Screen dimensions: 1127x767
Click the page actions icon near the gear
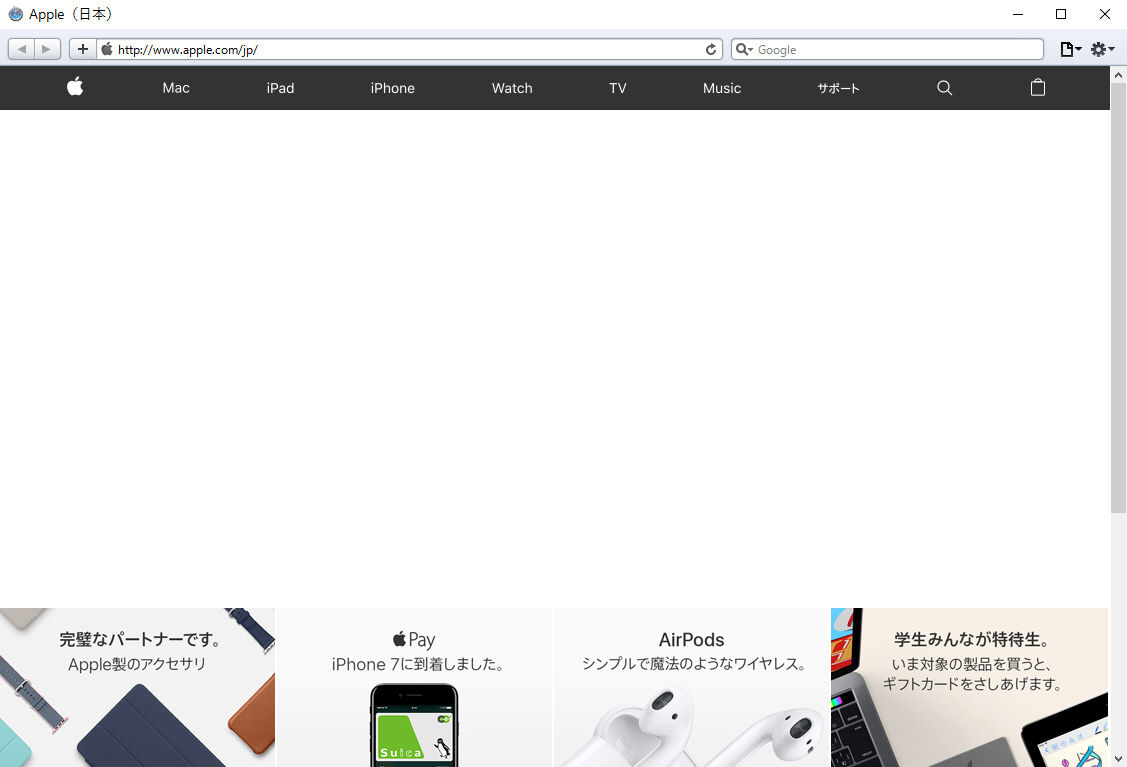point(1066,48)
